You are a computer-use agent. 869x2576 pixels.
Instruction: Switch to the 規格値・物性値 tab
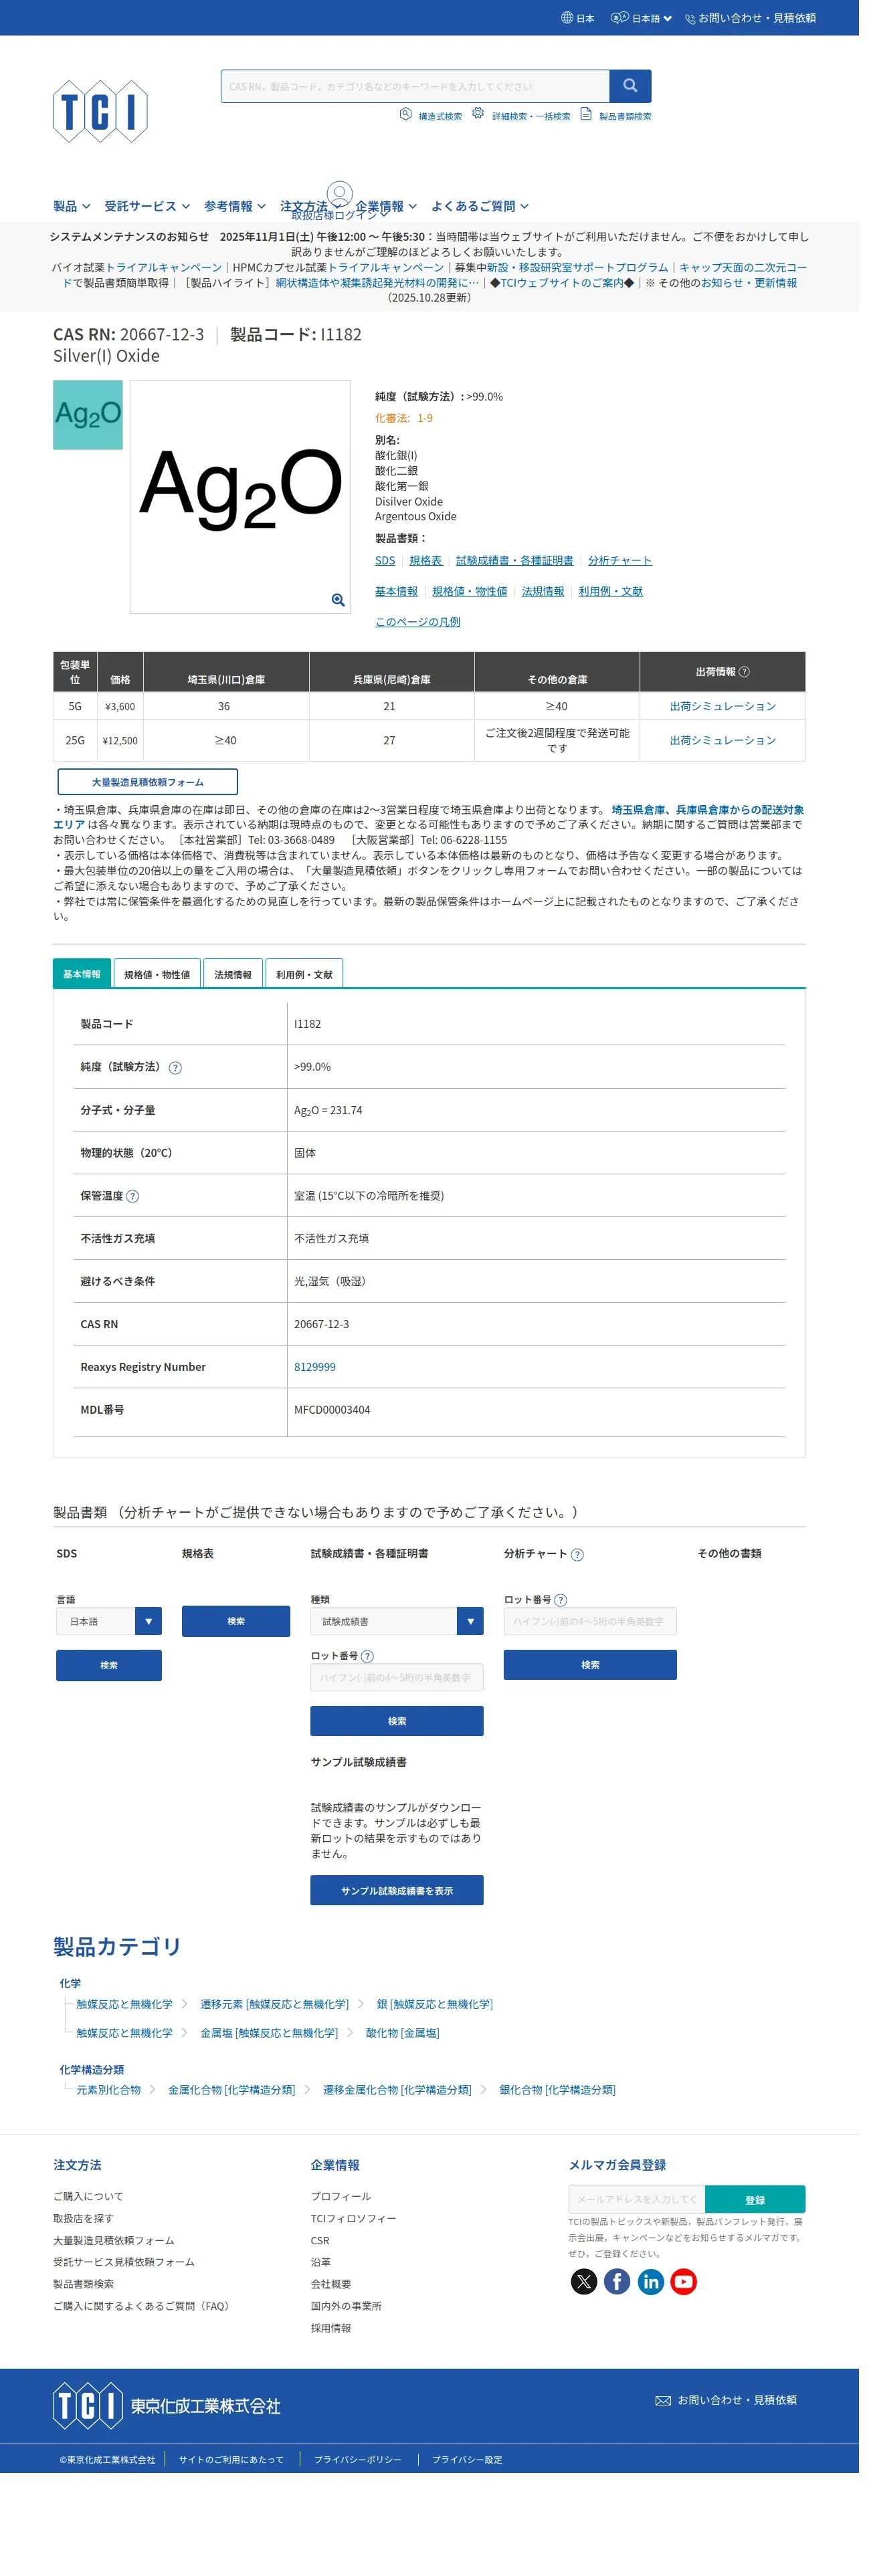point(157,974)
